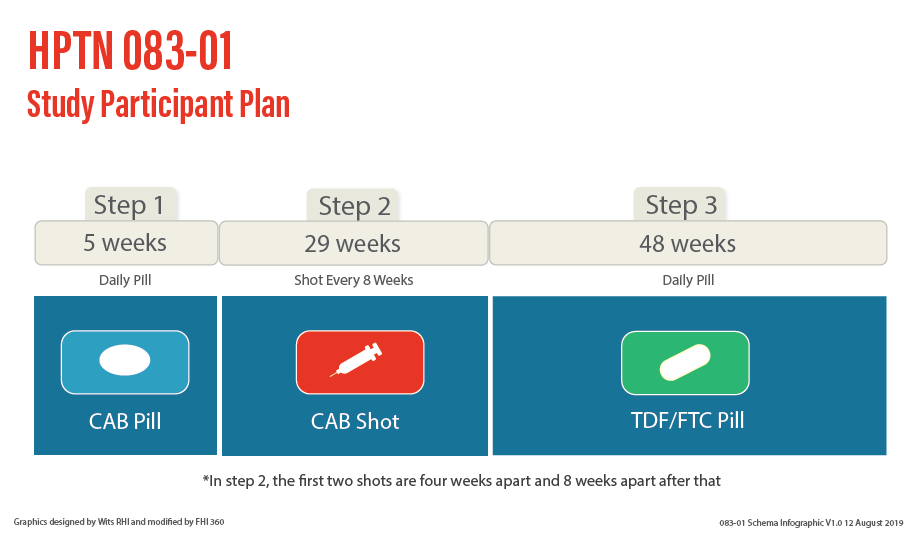Click the Shot Every 8 Weeks text

353,280
